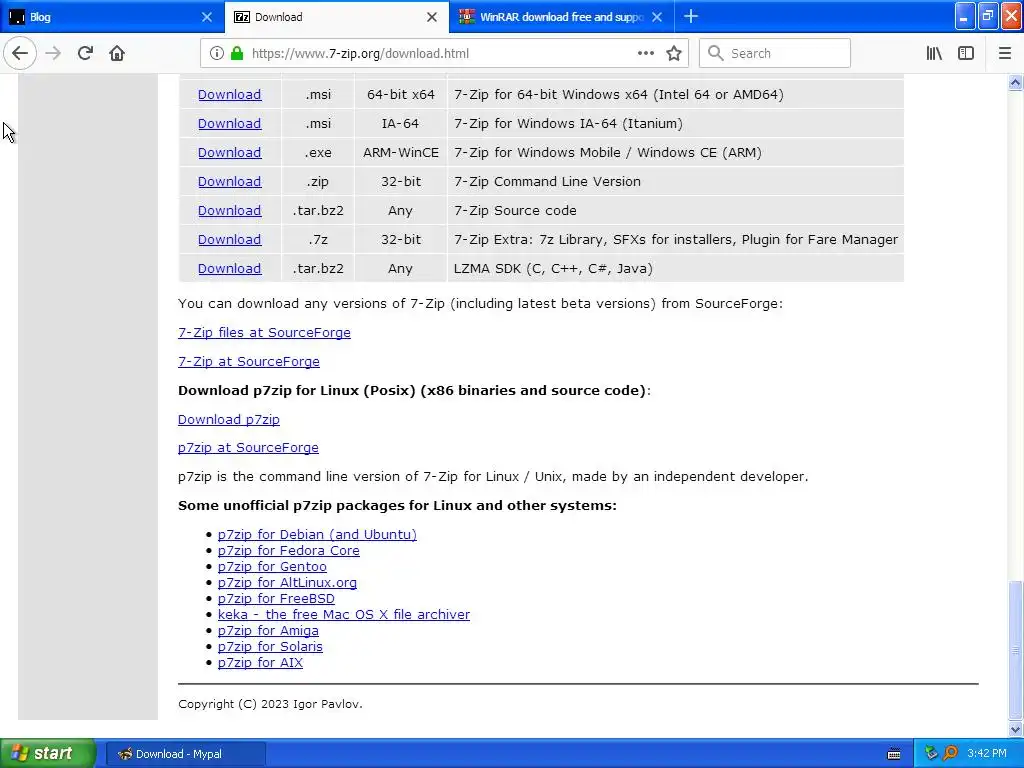Switch to the Blog tab
The width and height of the screenshot is (1024, 768).
point(111,17)
